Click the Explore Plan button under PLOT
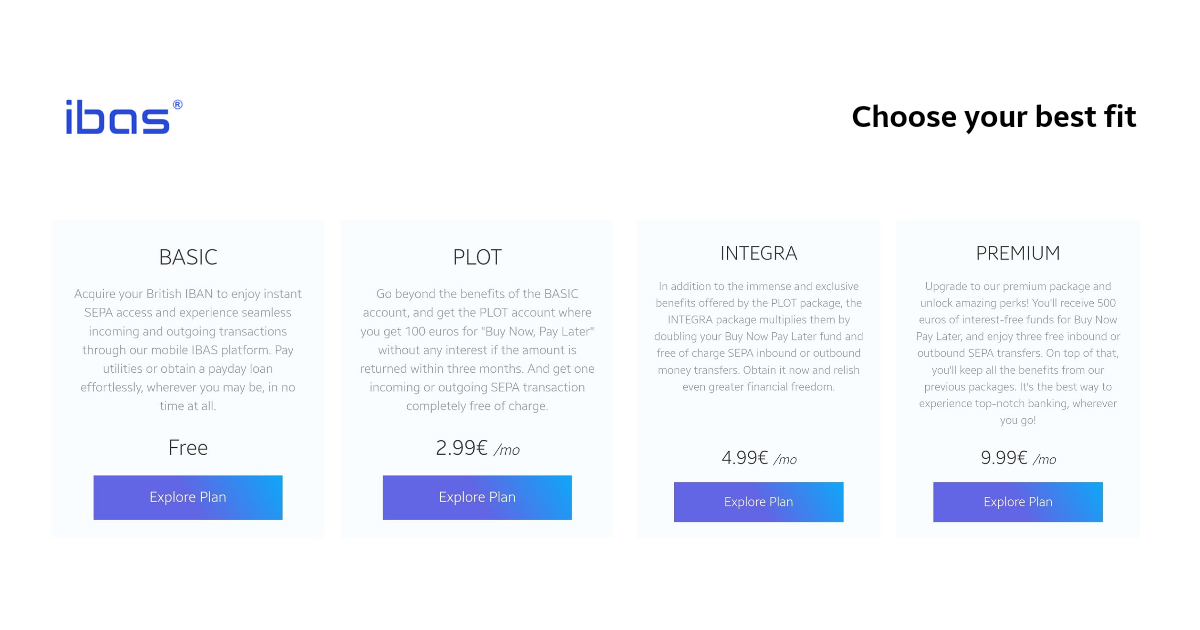The width and height of the screenshot is (1200, 630). coord(477,497)
